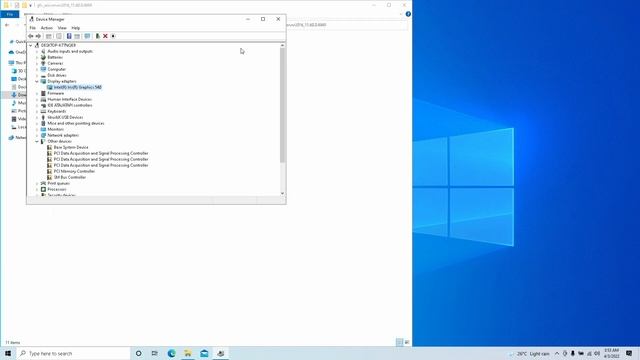Image resolution: width=640 pixels, height=360 pixels.
Task: Click the green Update driver toolbar icon
Action: click(x=98, y=36)
